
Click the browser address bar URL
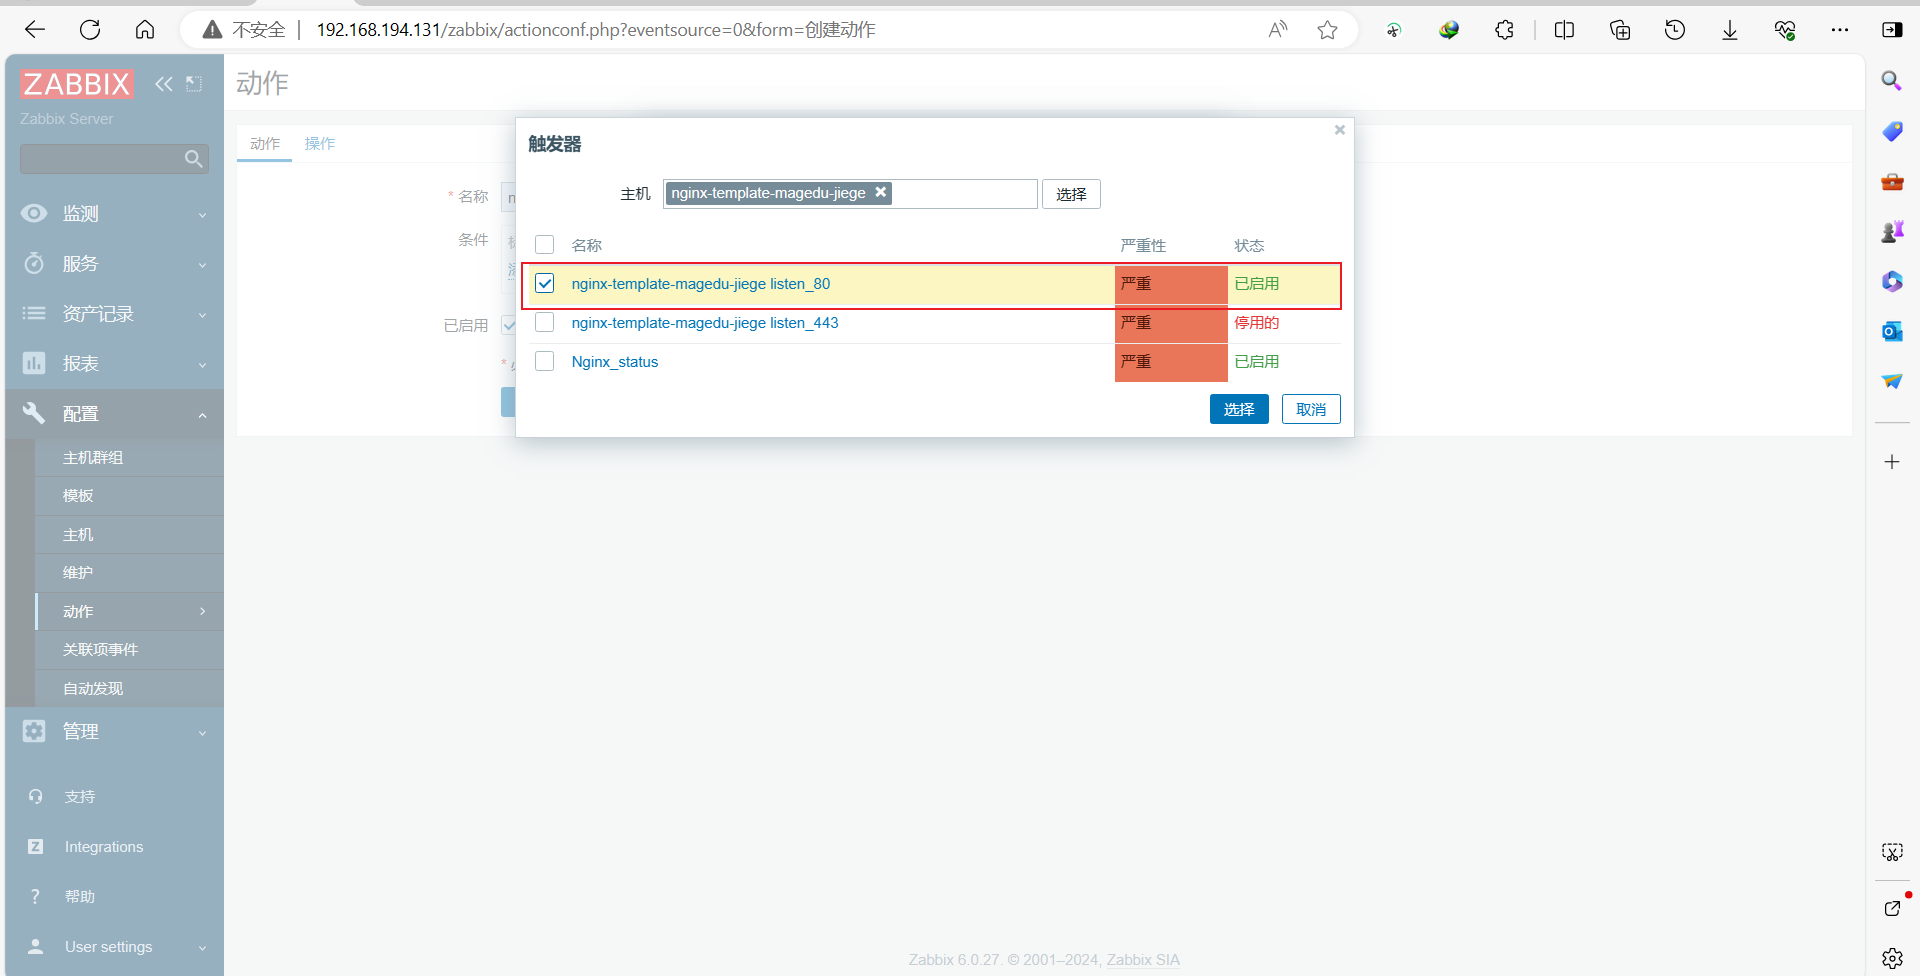pyautogui.click(x=596, y=30)
